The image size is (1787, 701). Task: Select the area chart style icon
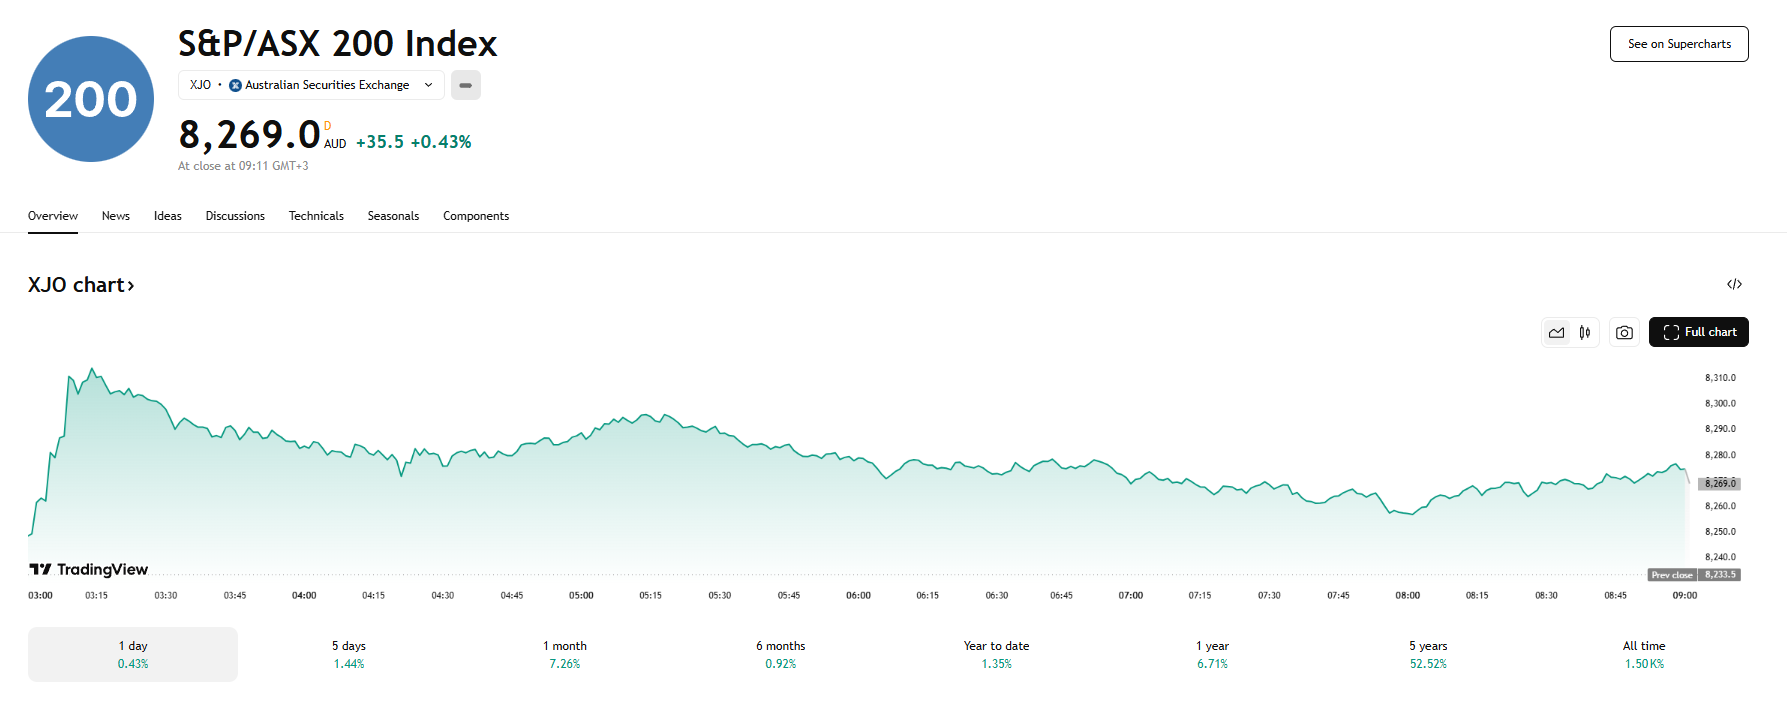[1556, 331]
